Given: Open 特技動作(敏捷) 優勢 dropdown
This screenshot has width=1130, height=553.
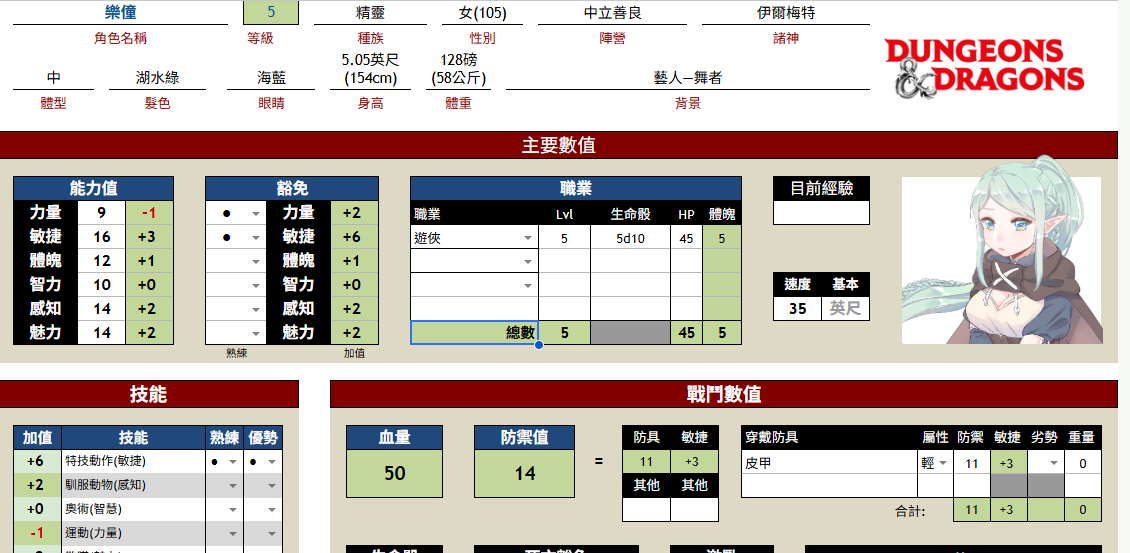Looking at the screenshot, I should point(272,461).
